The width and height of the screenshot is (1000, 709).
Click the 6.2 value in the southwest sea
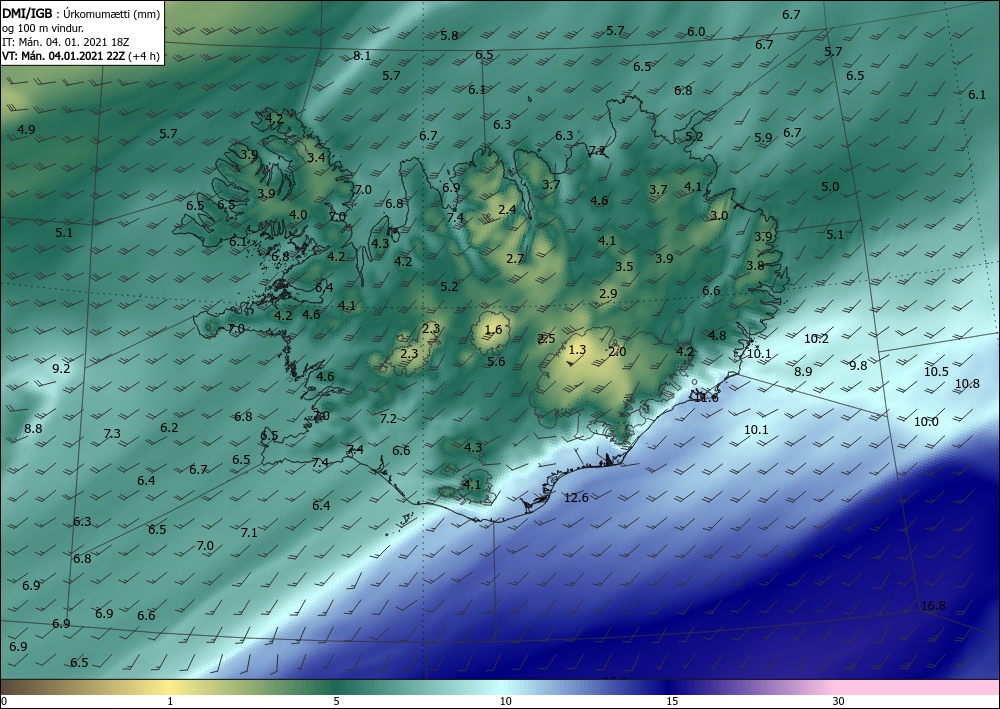pyautogui.click(x=169, y=427)
